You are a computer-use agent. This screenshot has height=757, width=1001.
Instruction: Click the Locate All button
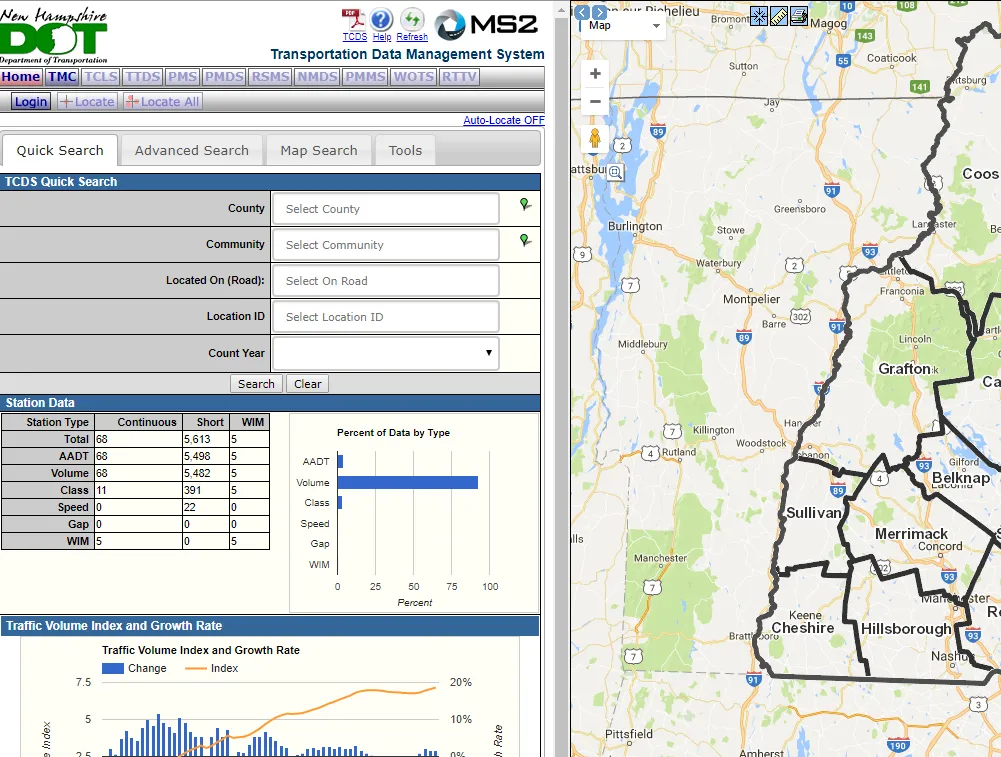tap(163, 101)
